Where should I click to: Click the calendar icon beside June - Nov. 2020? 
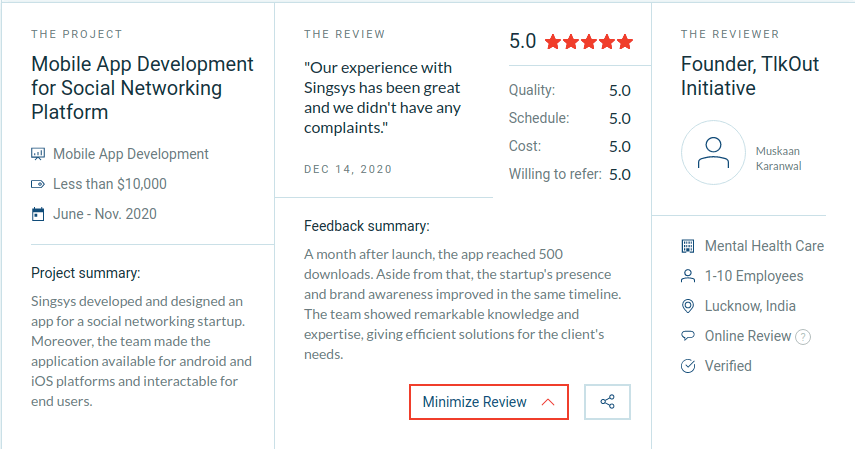pyautogui.click(x=38, y=214)
